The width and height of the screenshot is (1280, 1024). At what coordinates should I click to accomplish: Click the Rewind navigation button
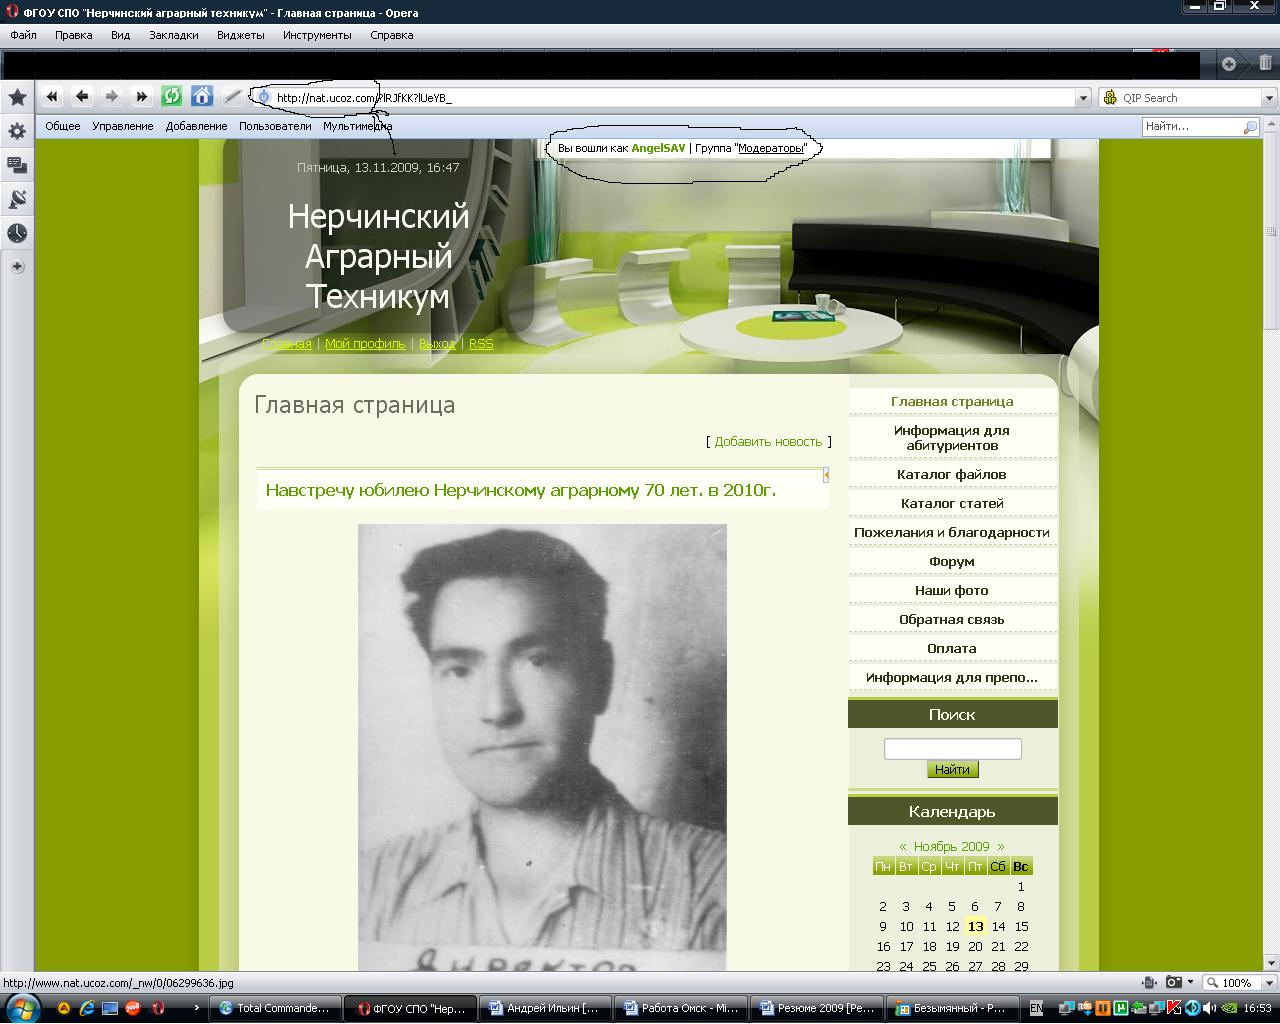pos(52,97)
